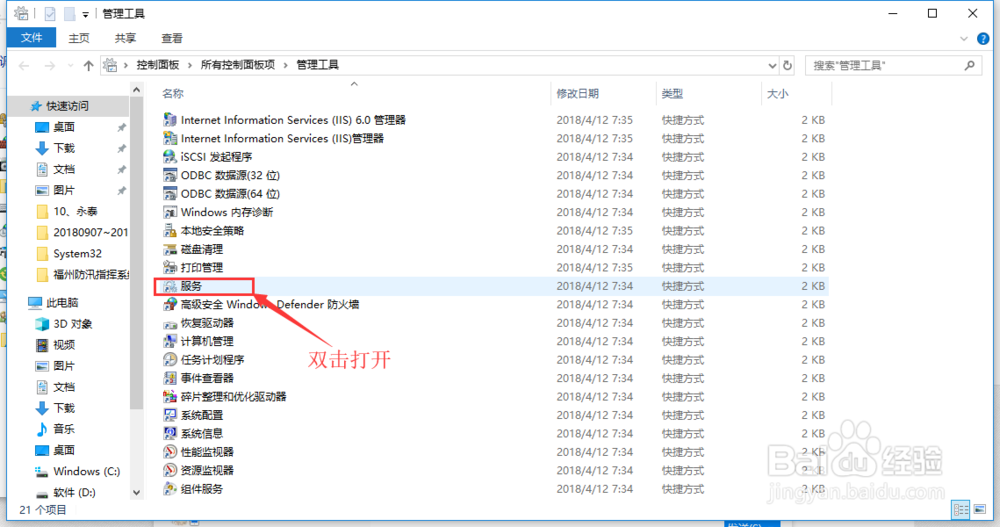Screen dimensions: 1000x527
Task: Select 3D 对象 in navigation pane
Action: (x=72, y=324)
